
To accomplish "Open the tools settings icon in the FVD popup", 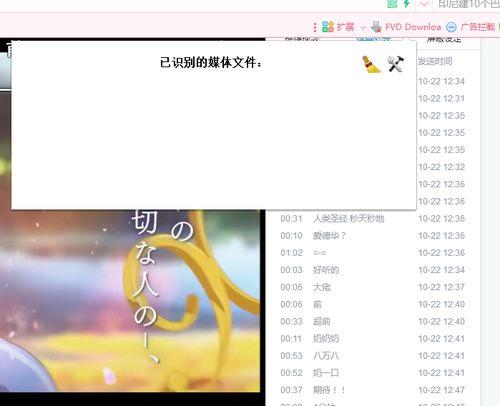I will tap(396, 64).
